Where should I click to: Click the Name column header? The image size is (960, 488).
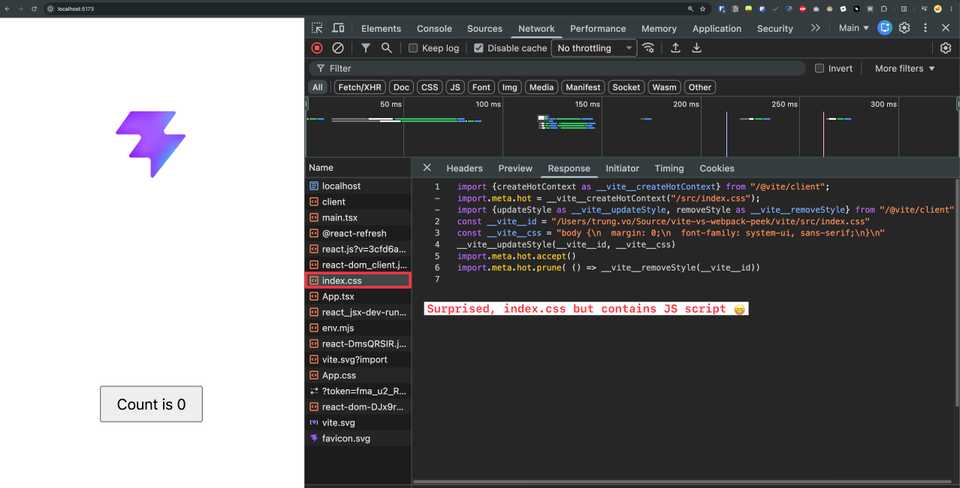pos(358,168)
